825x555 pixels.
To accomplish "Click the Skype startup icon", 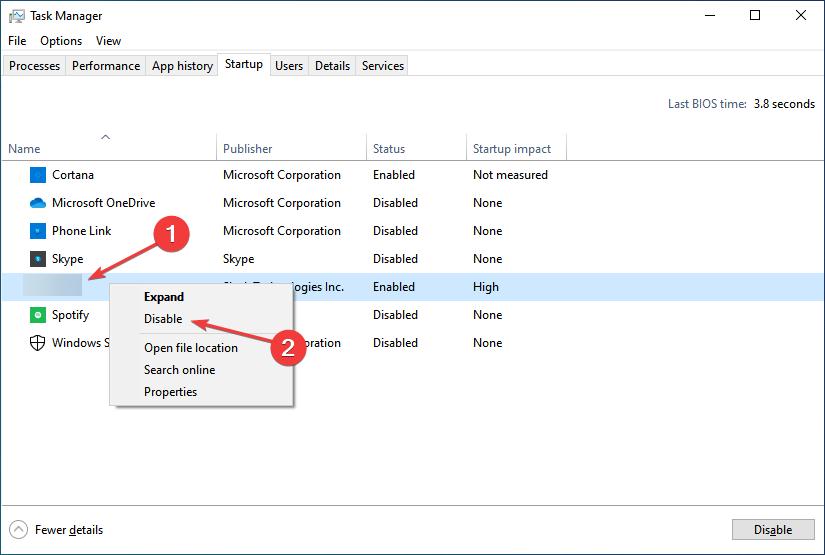I will pyautogui.click(x=38, y=259).
